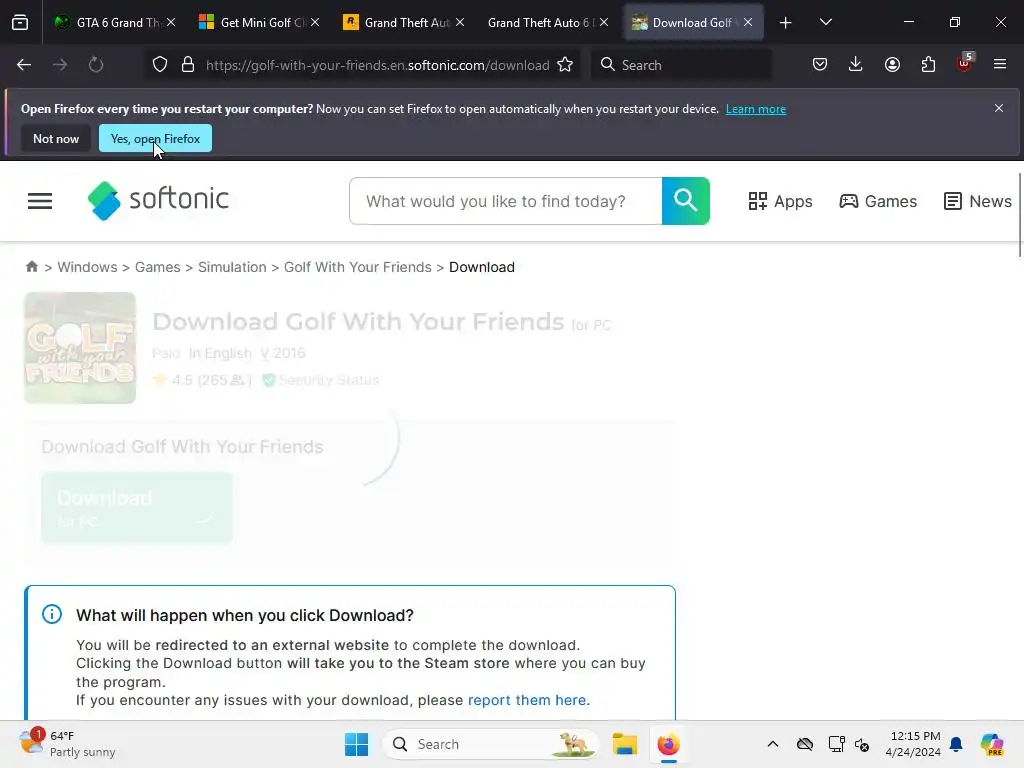Viewport: 1024px width, 768px height.
Task: Open the Simulation breadcrumb link
Action: coord(232,267)
